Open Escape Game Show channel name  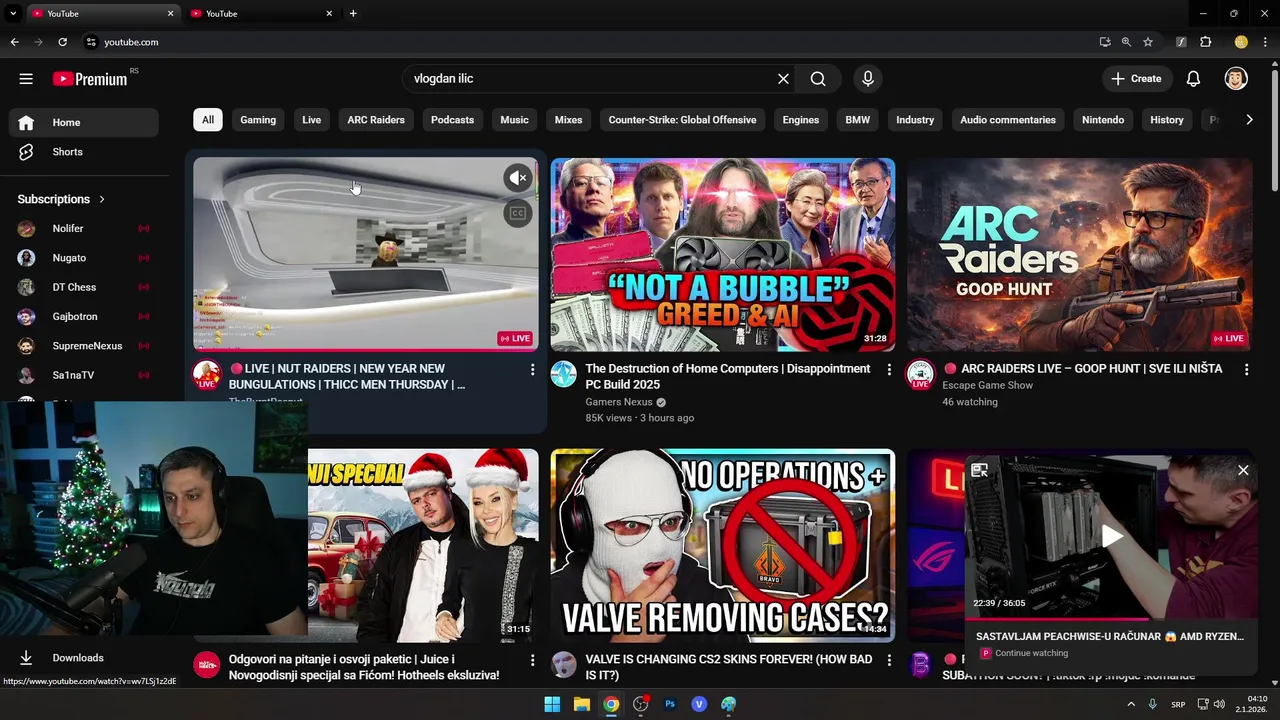987,385
